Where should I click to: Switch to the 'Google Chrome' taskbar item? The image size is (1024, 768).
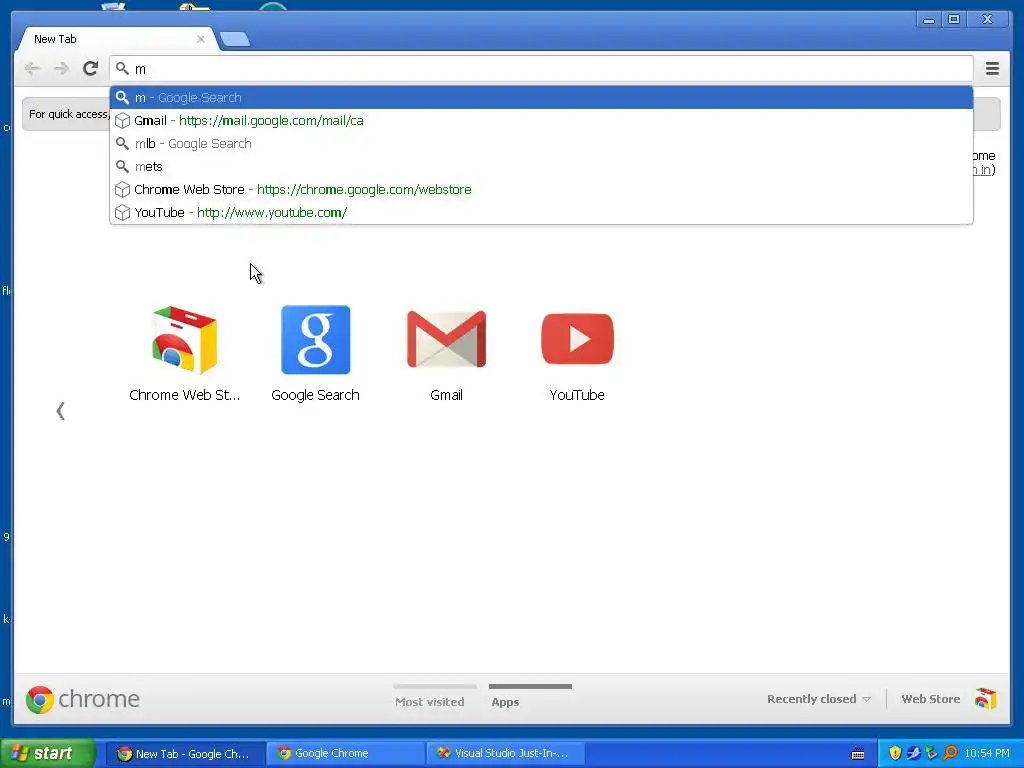pyautogui.click(x=345, y=754)
